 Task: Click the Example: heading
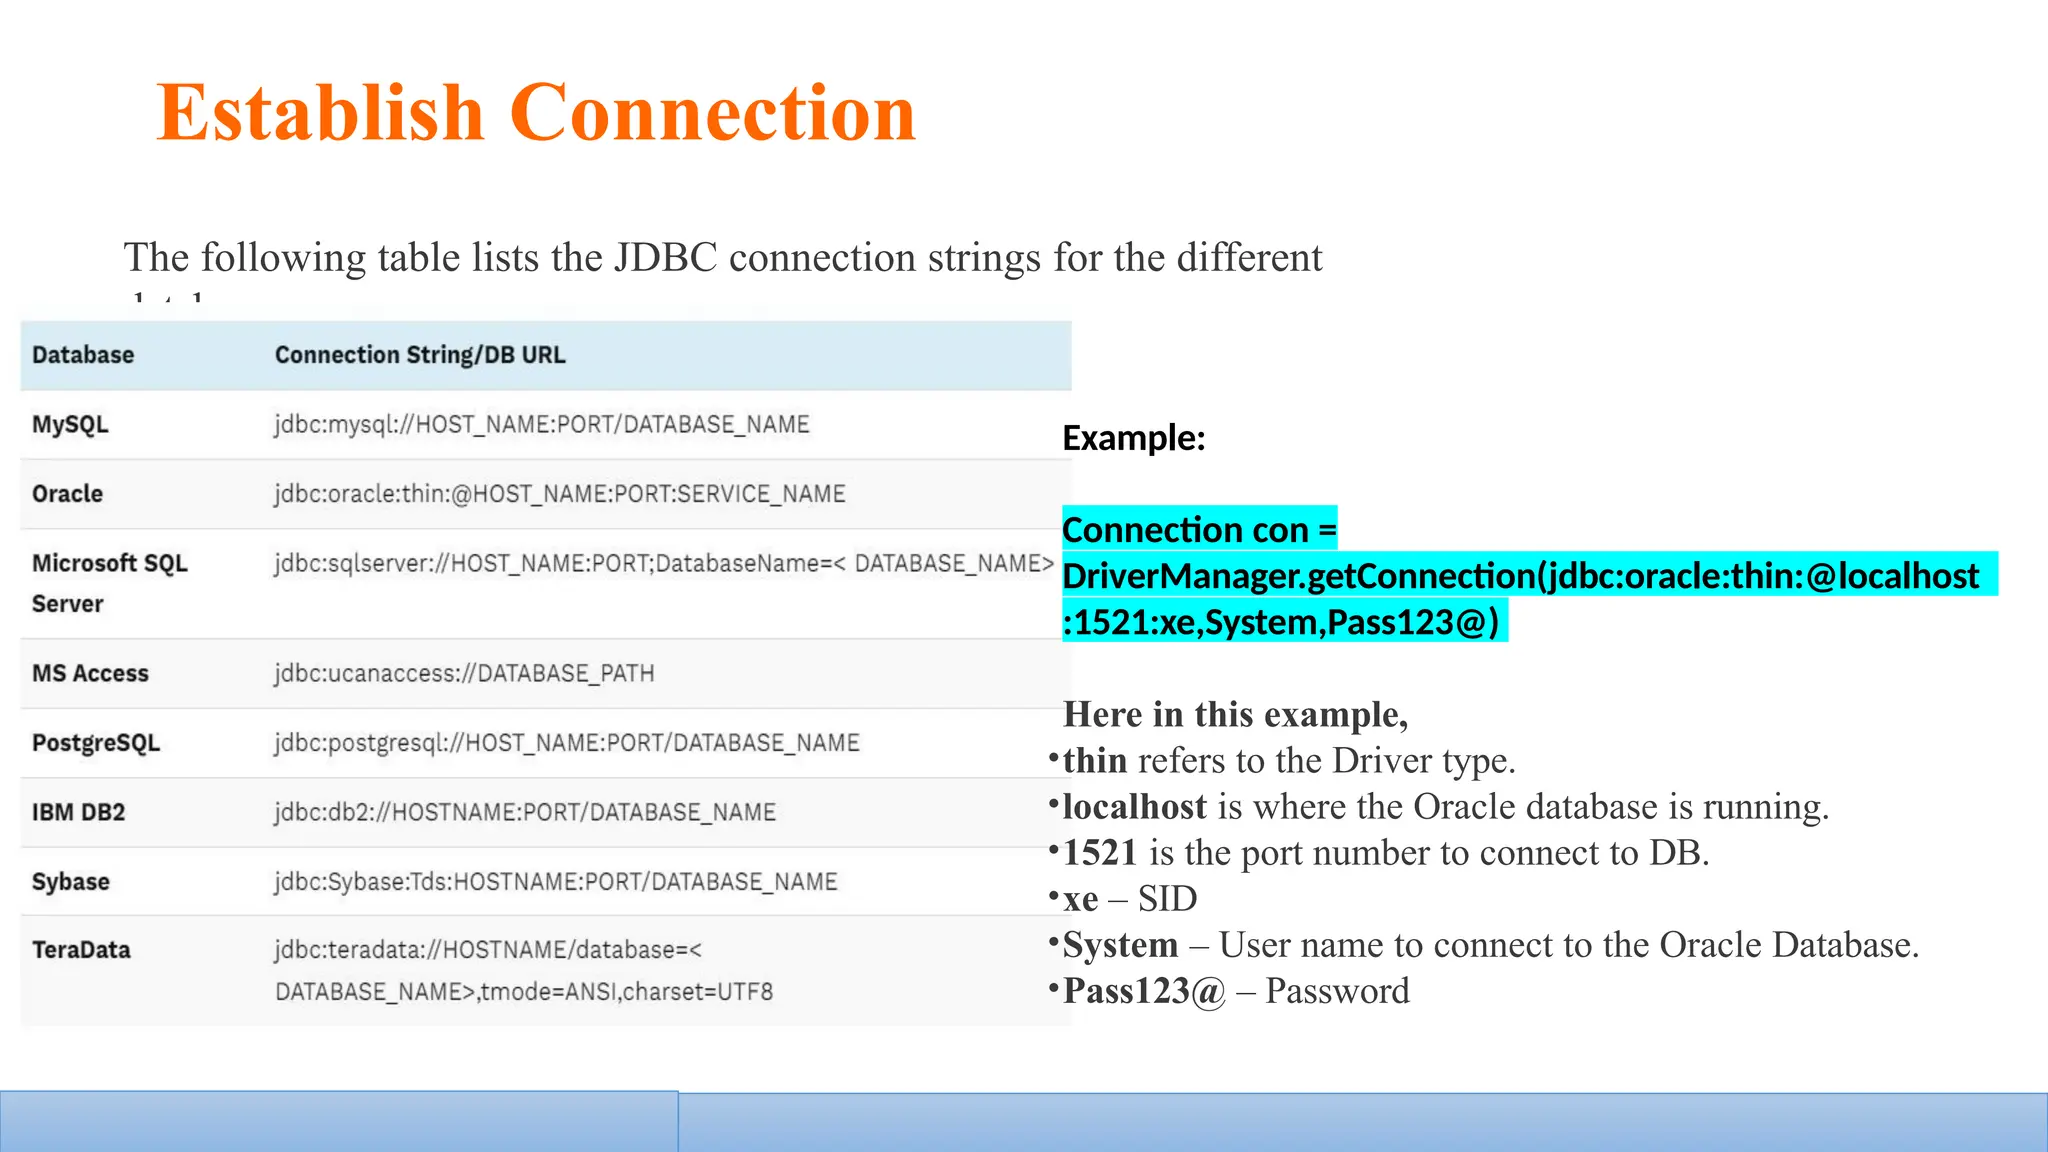(1133, 438)
